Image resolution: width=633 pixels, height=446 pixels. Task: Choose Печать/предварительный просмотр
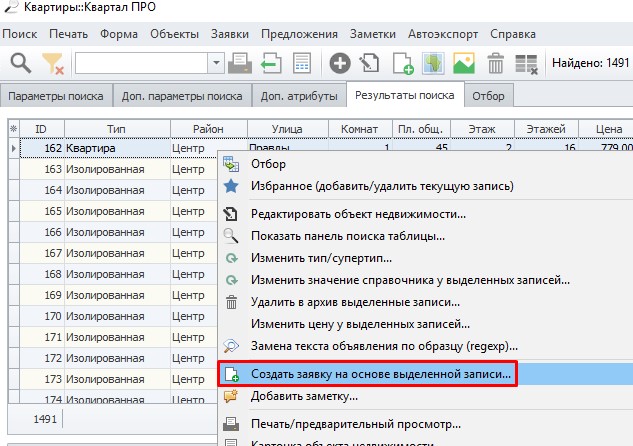[x=425, y=424]
